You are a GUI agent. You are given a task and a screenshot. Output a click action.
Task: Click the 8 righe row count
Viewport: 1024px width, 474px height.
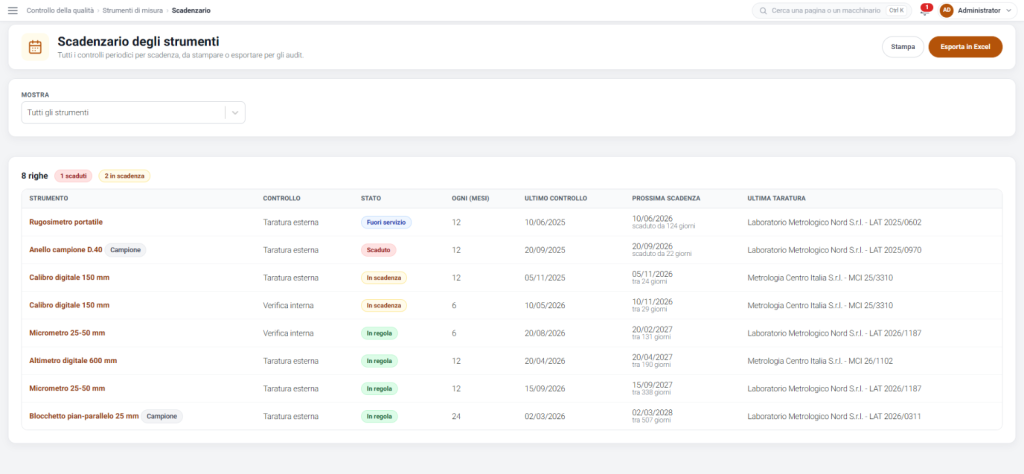[x=35, y=176]
